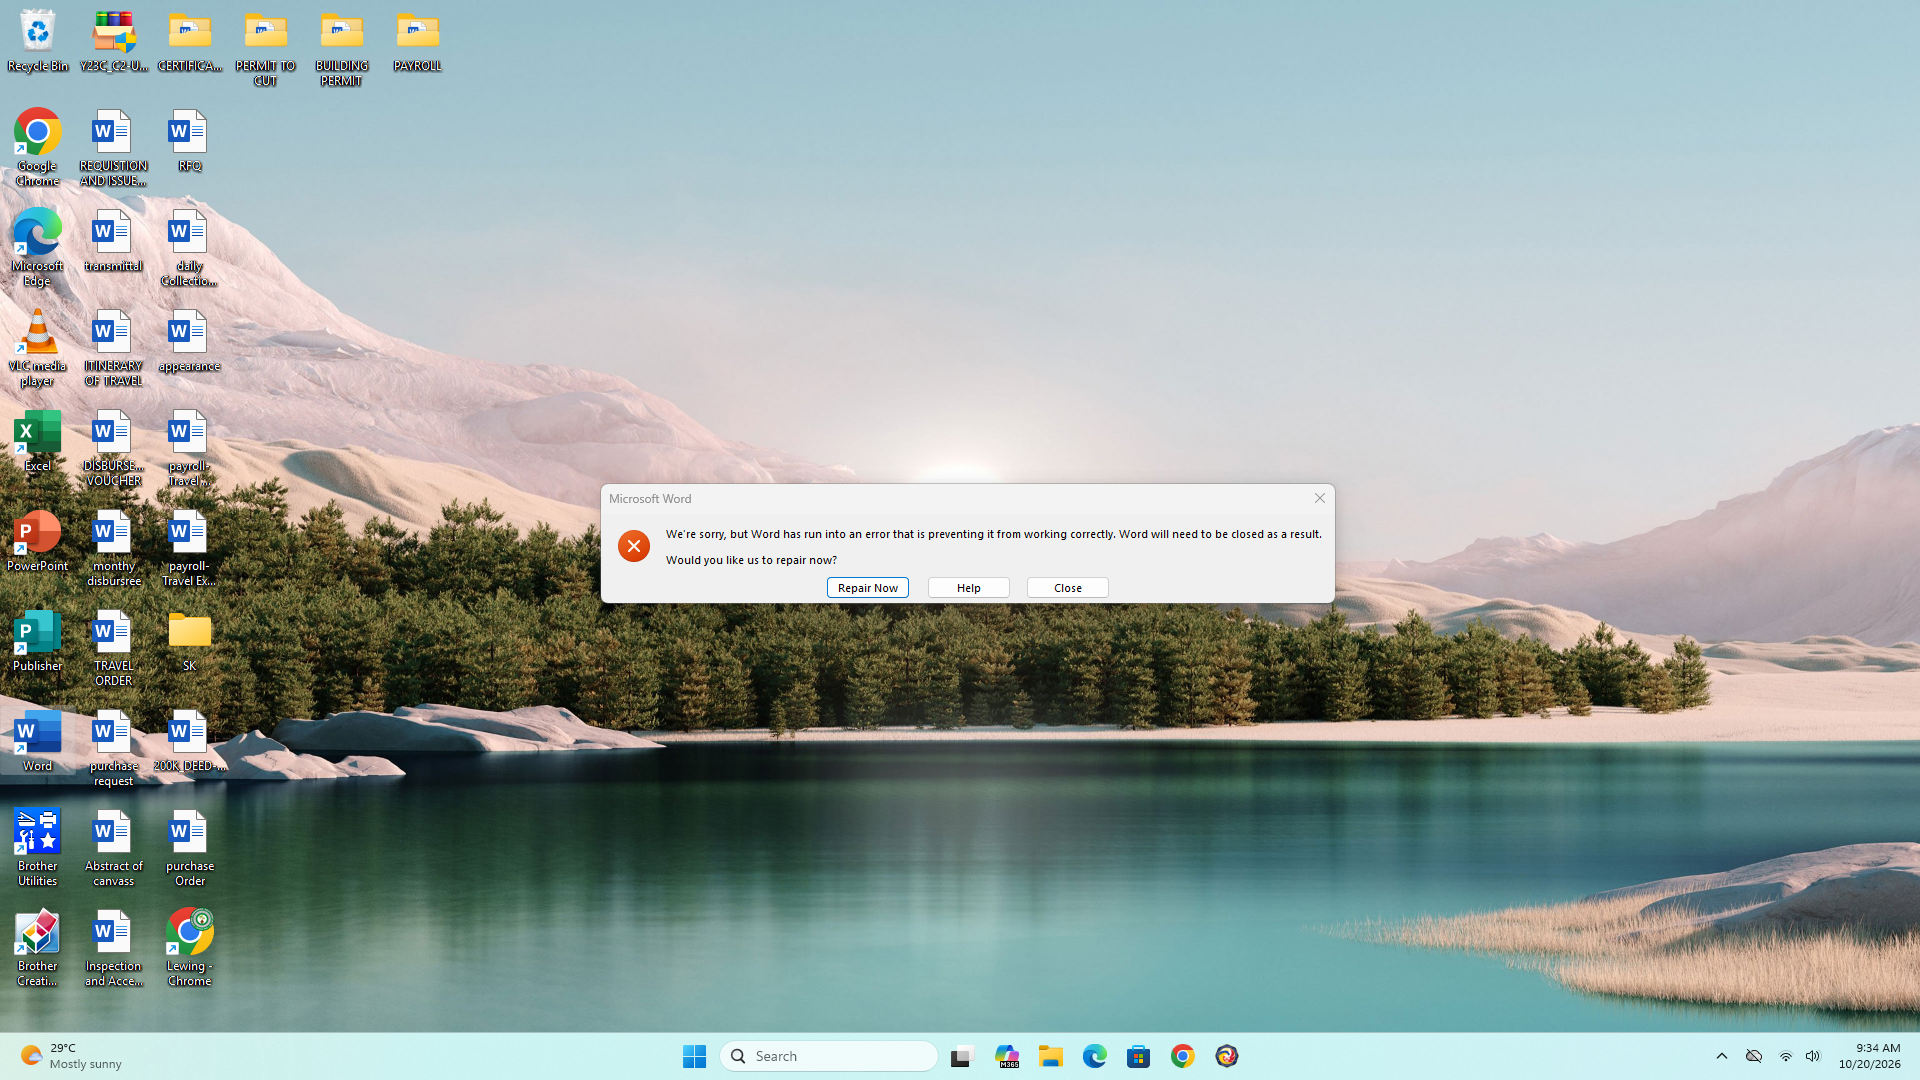Select the PERMIT TO CUT folder

266,48
